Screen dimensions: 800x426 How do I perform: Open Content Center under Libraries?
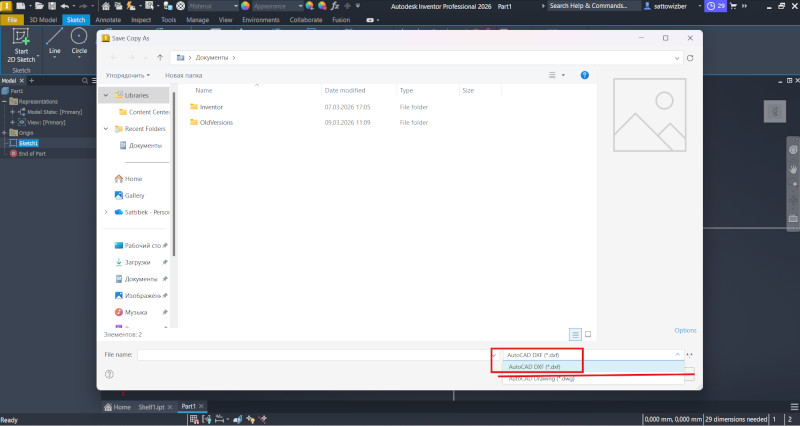pos(149,112)
